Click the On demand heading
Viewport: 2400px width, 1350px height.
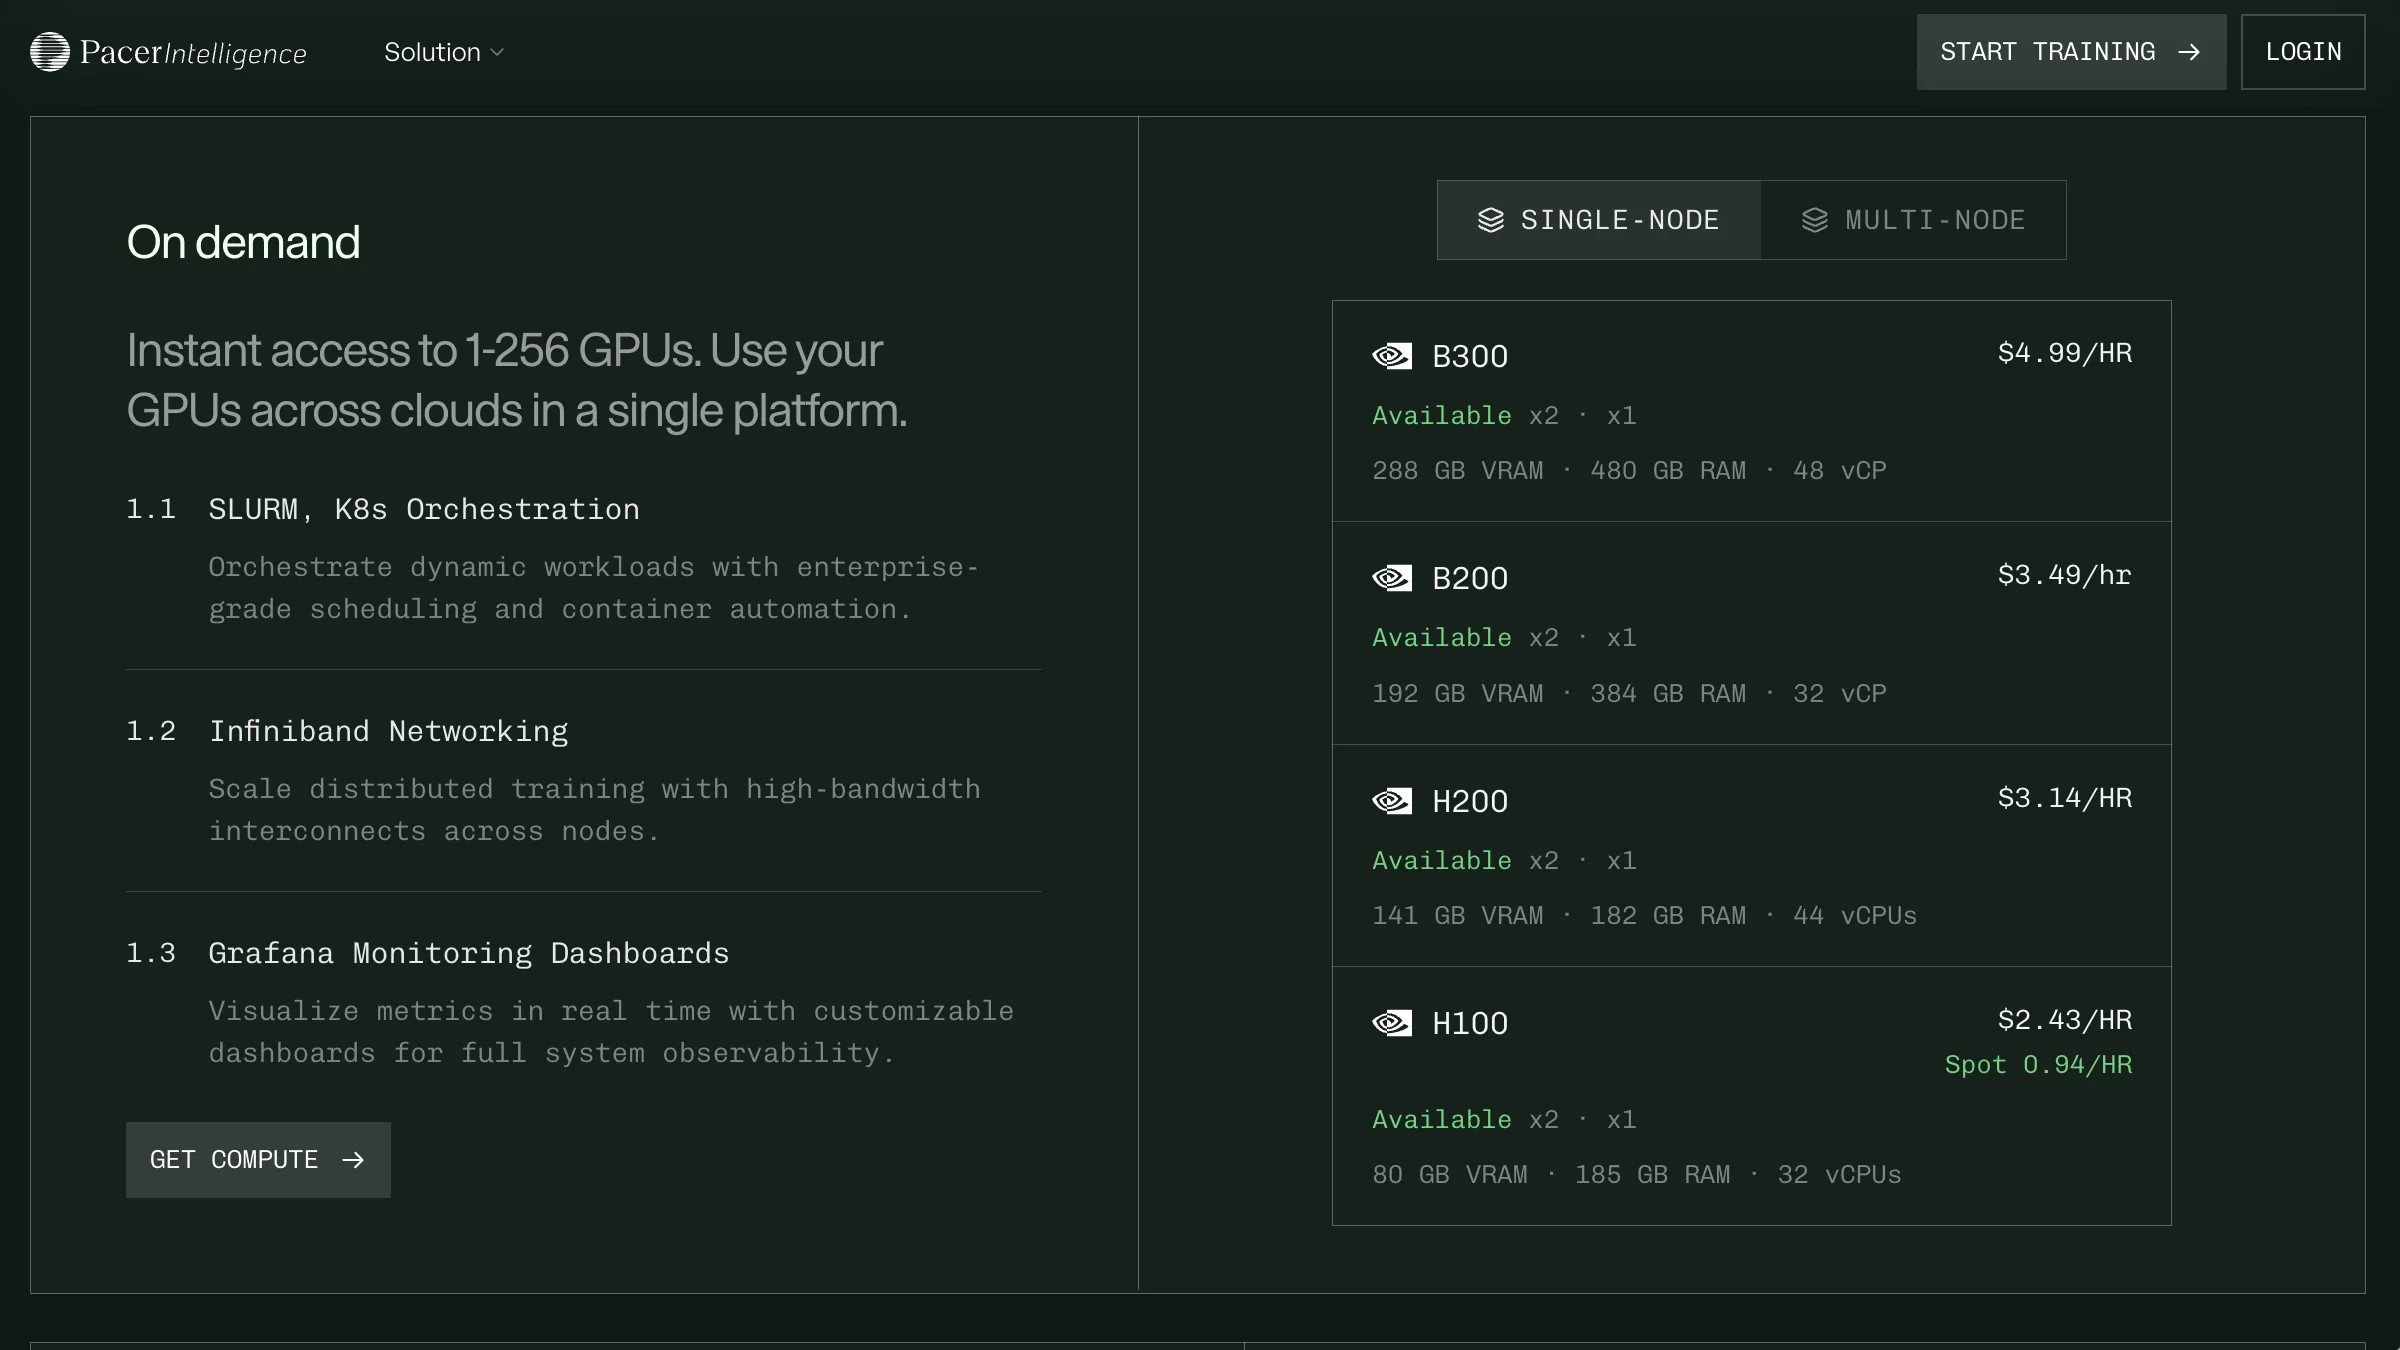click(x=243, y=242)
